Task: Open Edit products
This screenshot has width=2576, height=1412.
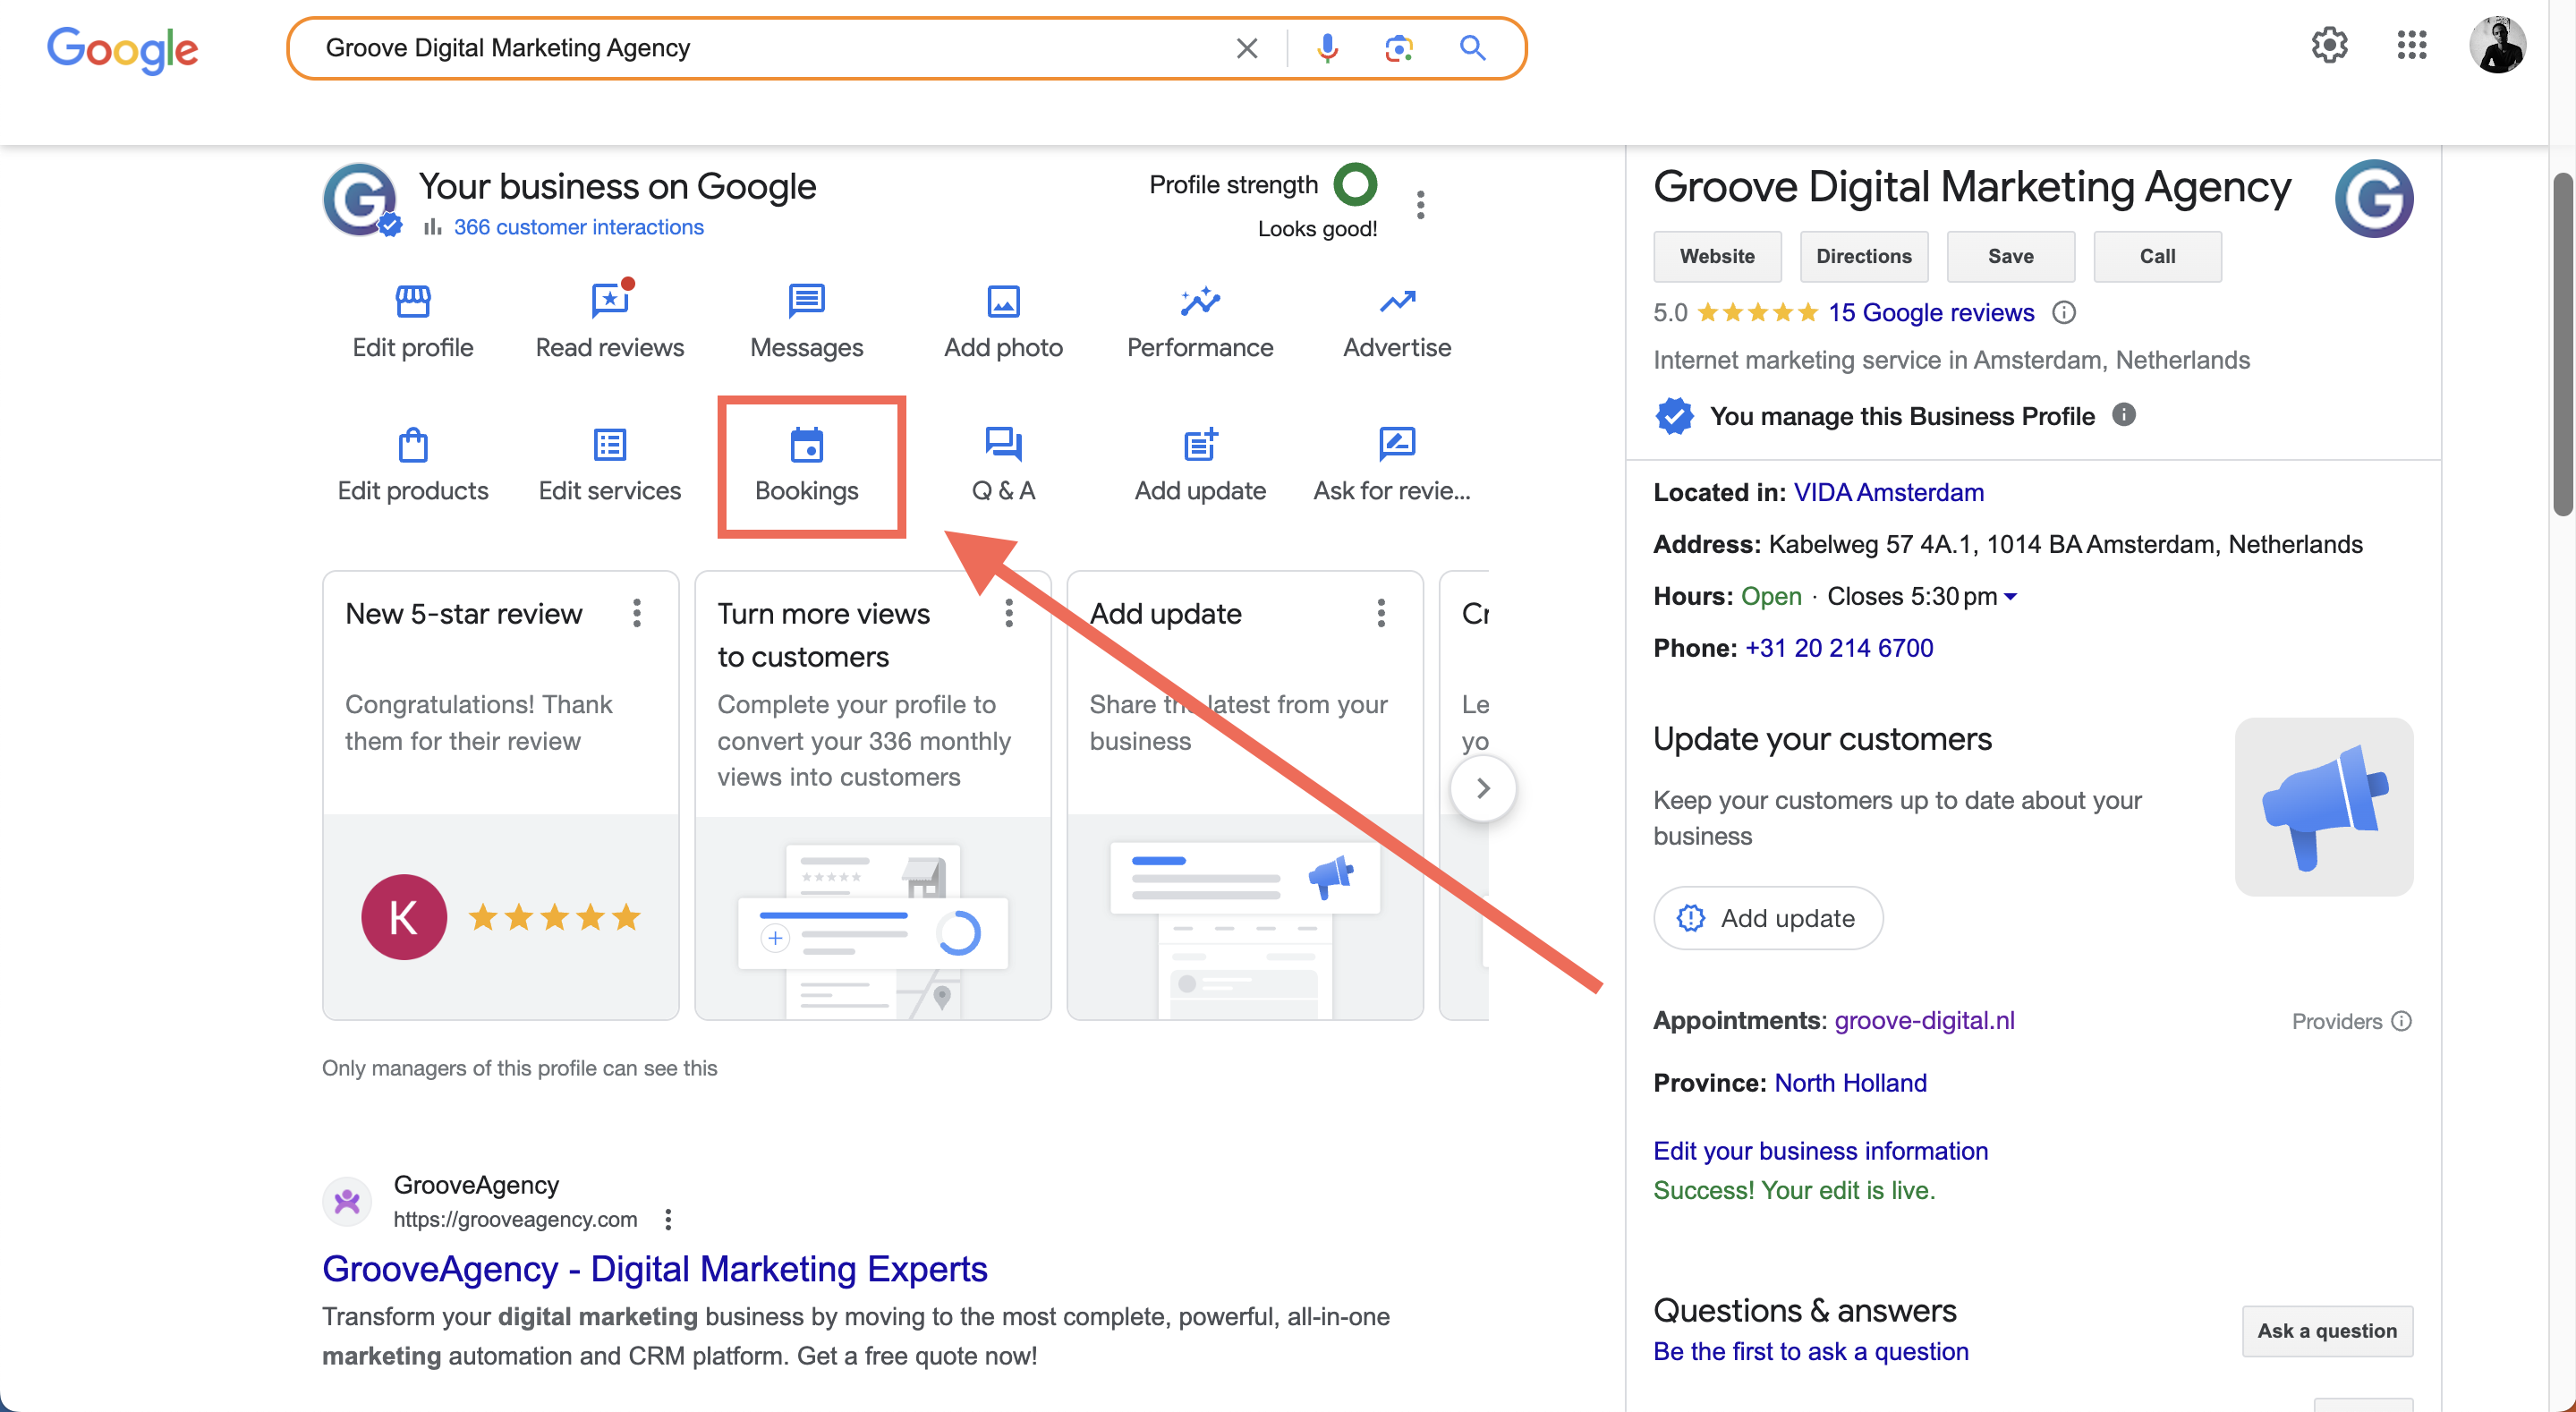Action: coord(413,466)
